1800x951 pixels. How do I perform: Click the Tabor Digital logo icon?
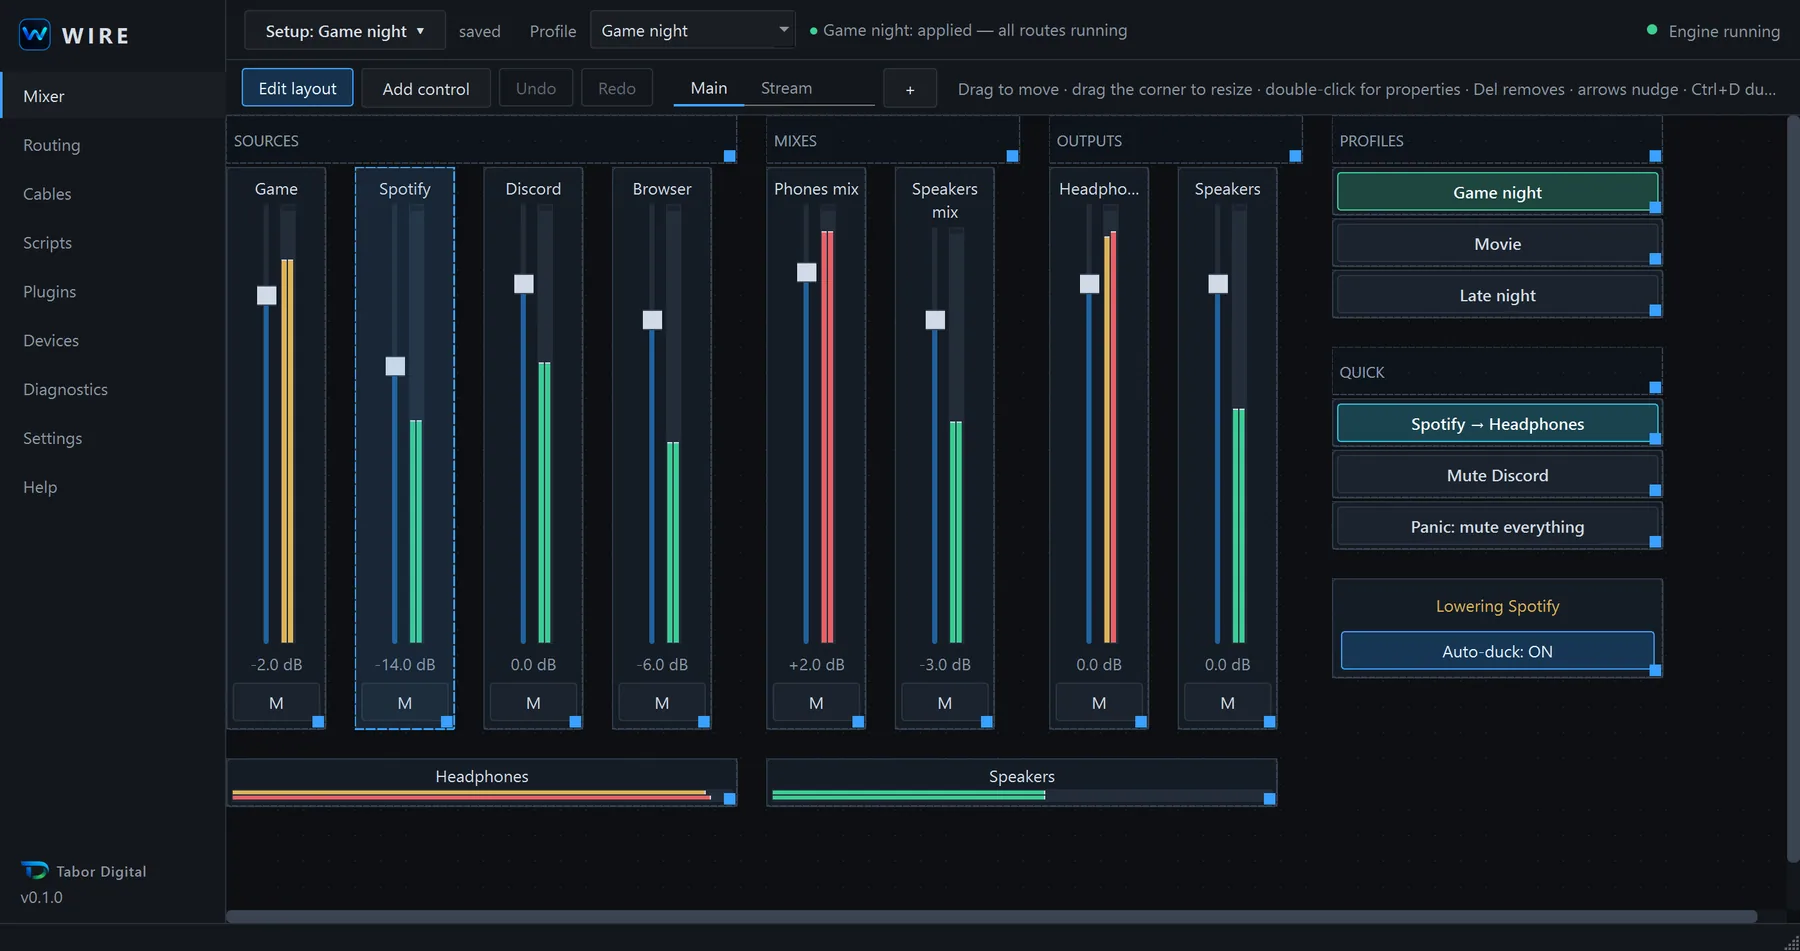(x=35, y=870)
